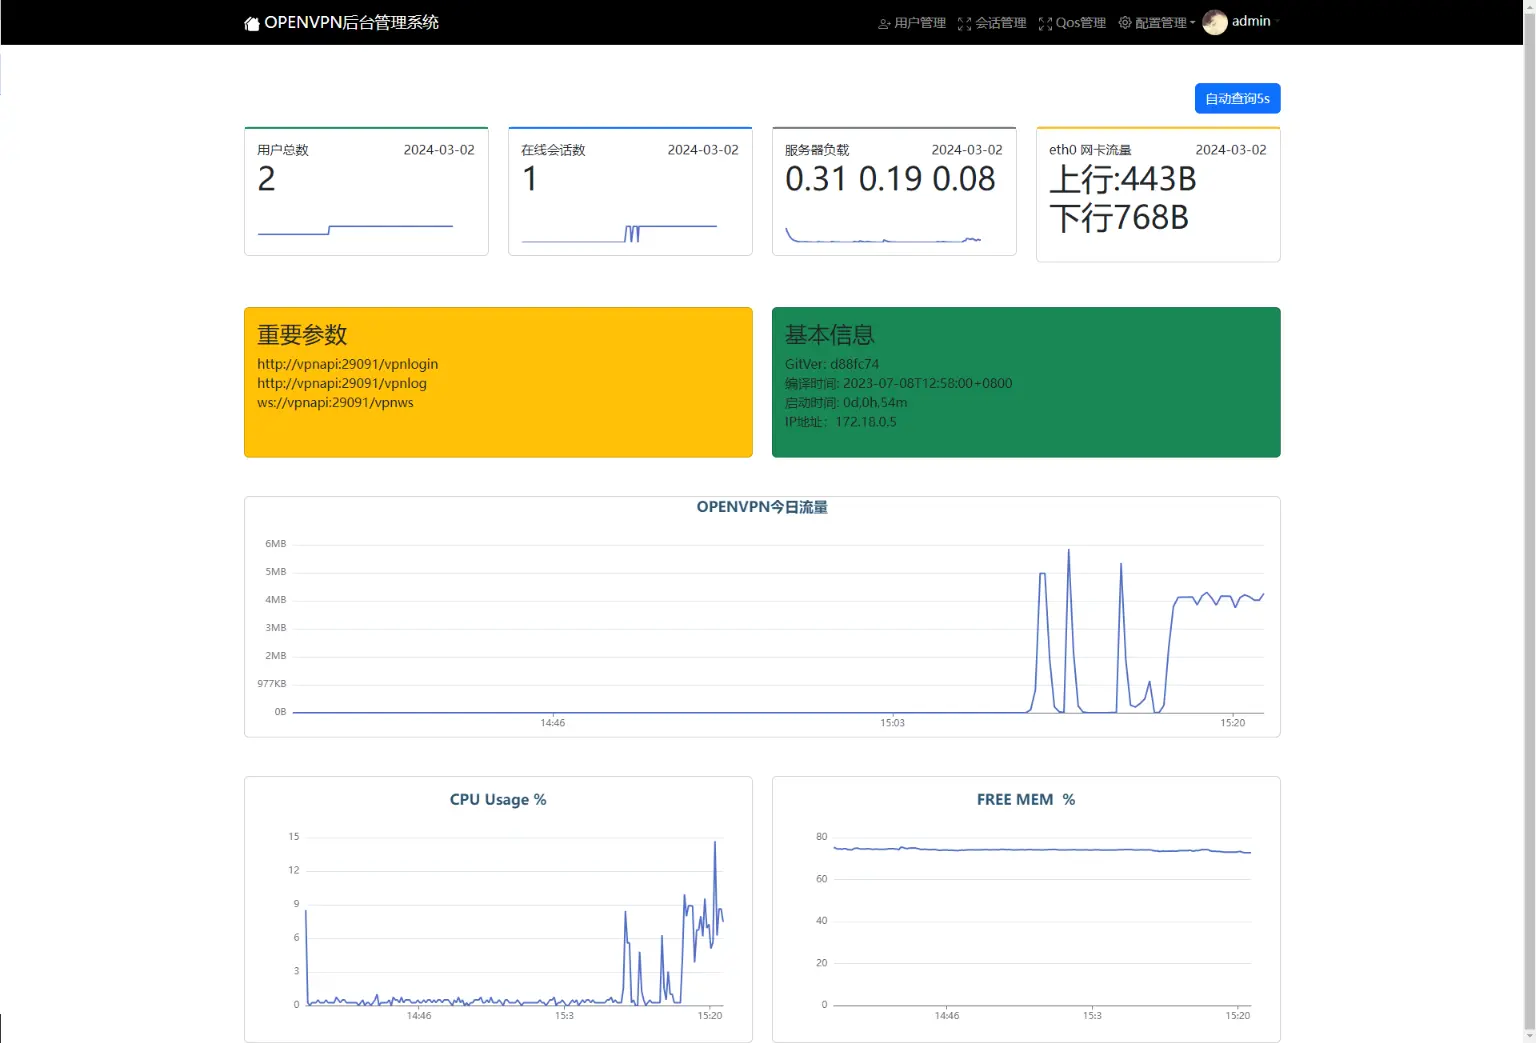1536x1043 pixels.
Task: Click the gear icon next to 配置管理
Action: (x=1125, y=22)
